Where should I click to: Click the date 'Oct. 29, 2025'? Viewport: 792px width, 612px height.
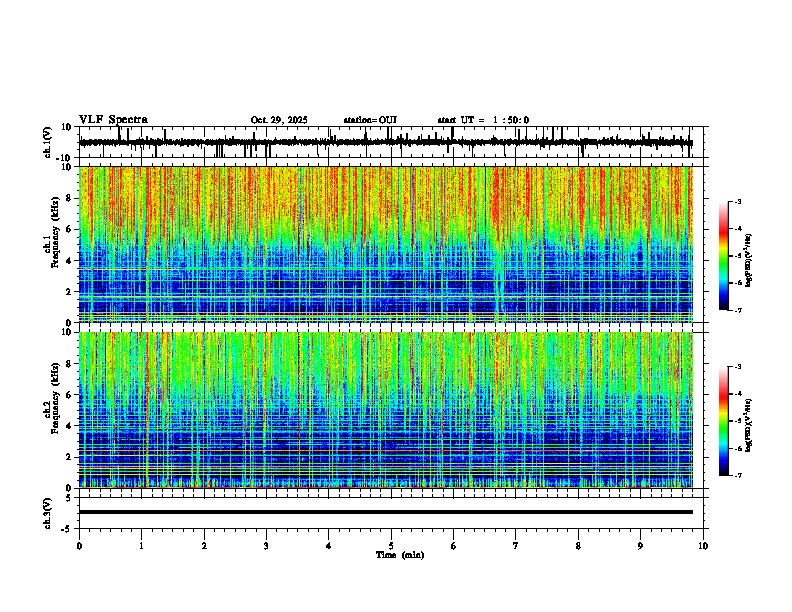point(279,120)
